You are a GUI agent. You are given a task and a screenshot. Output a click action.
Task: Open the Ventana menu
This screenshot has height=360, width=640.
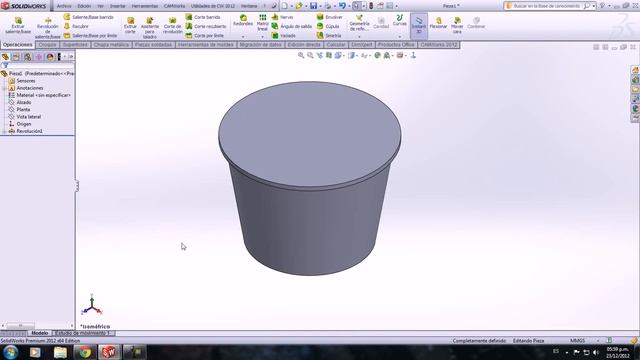point(249,6)
